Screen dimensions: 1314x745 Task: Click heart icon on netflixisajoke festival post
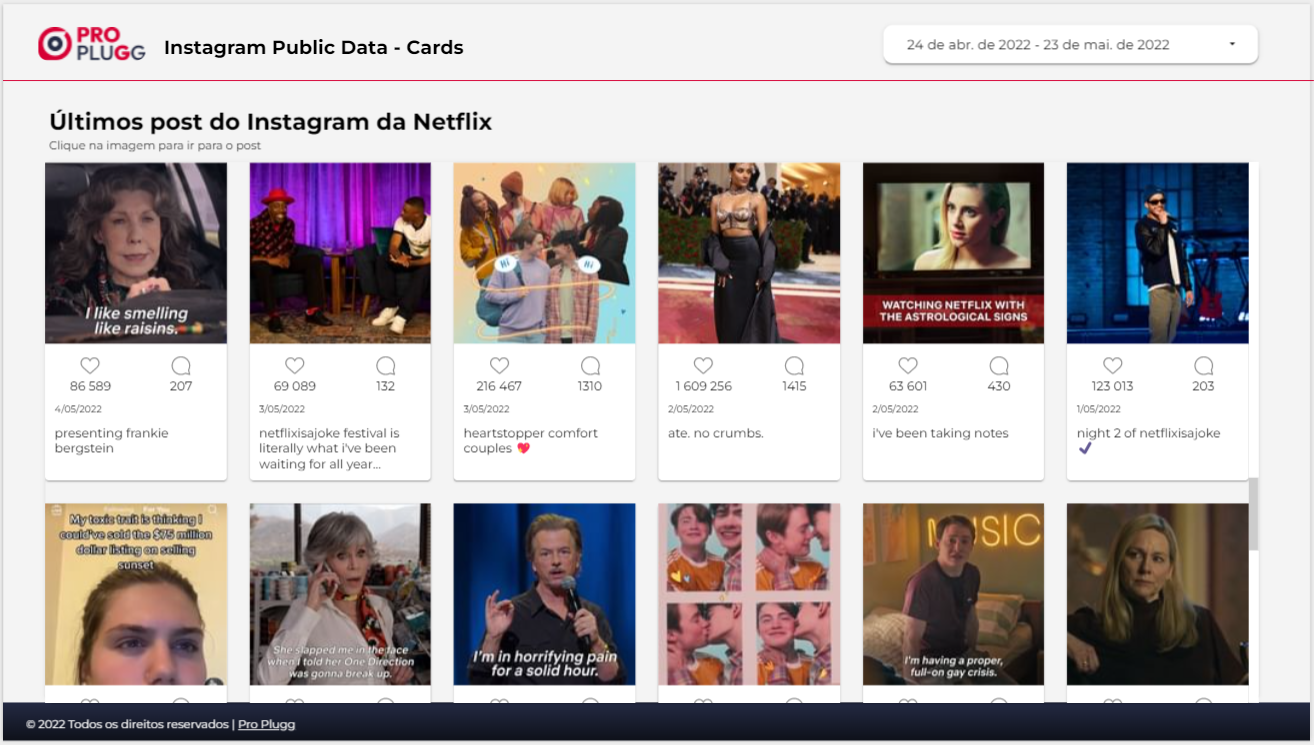click(x=294, y=365)
